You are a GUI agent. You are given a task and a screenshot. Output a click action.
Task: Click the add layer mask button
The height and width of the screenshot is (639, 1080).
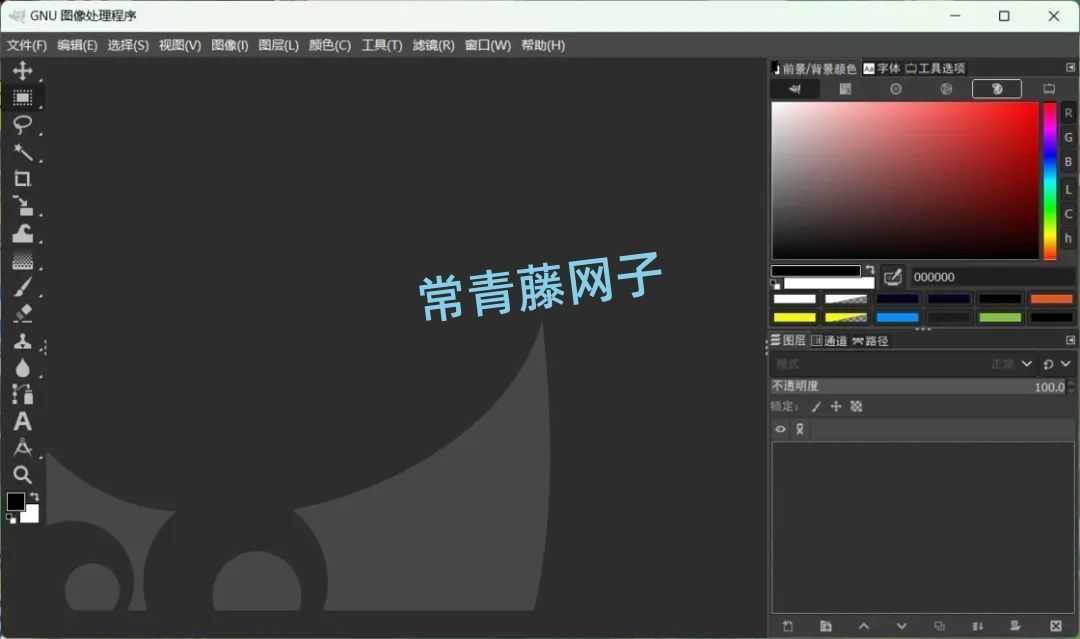(x=1015, y=626)
